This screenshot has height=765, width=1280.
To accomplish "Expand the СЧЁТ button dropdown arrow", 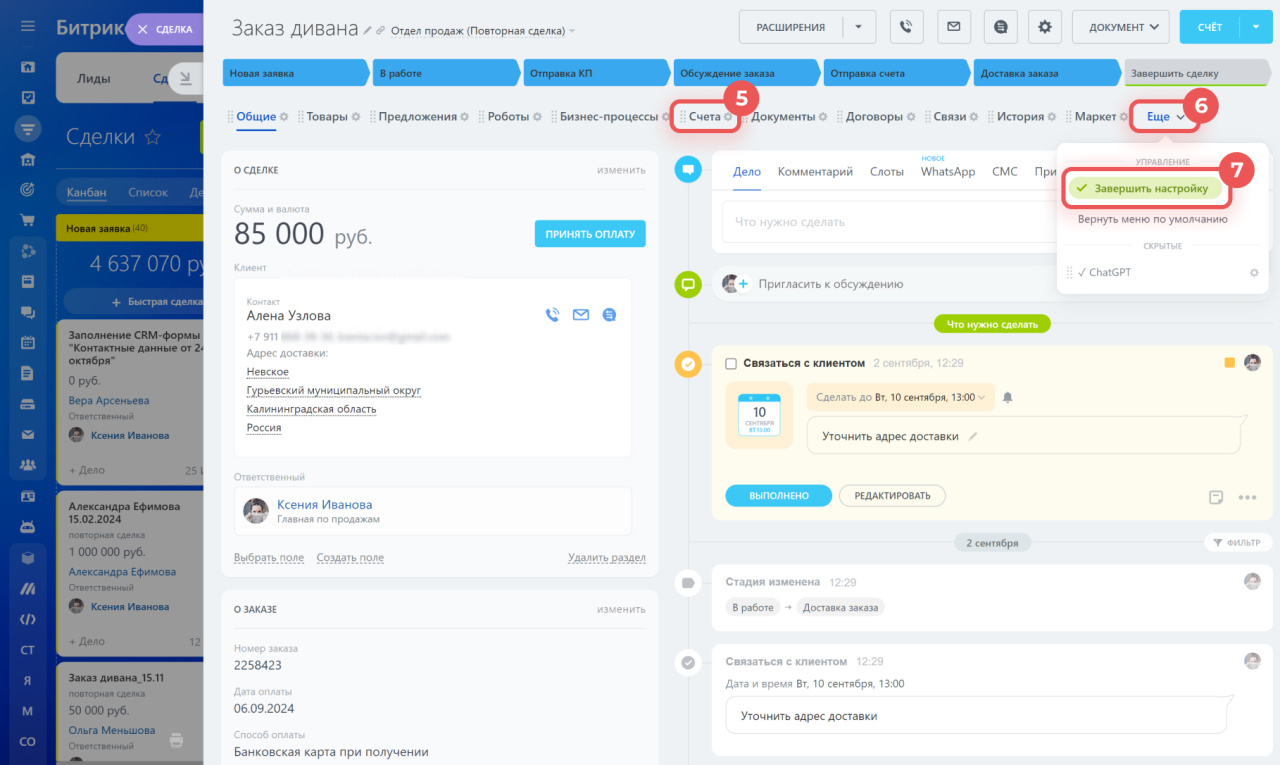I will pyautogui.click(x=1255, y=27).
